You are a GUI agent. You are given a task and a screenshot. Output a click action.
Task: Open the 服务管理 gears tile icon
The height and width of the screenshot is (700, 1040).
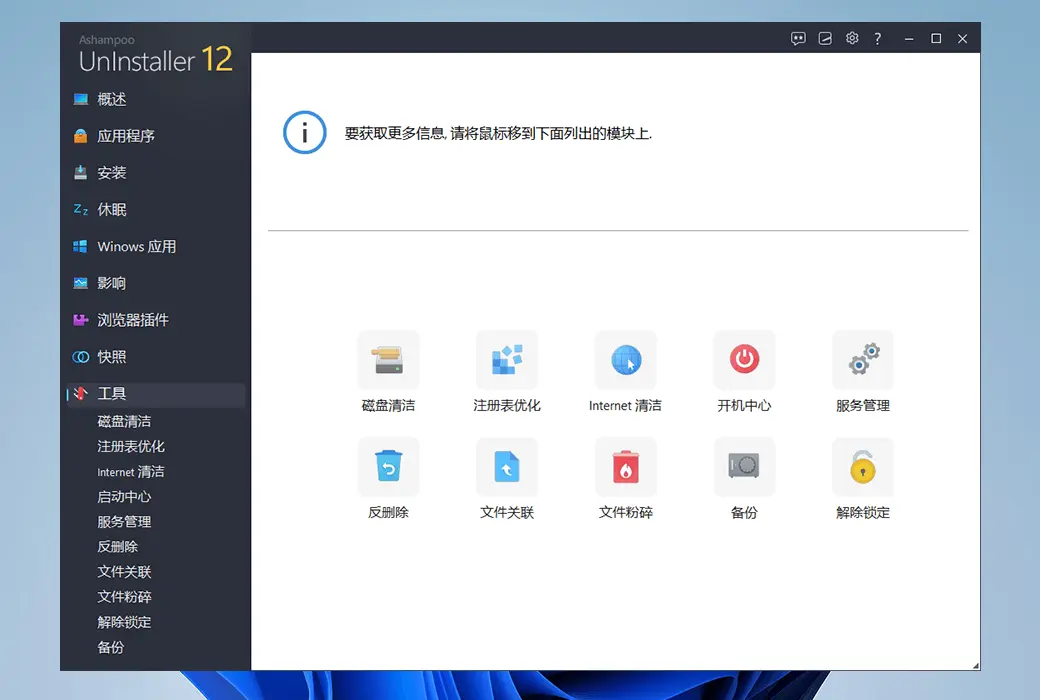[863, 360]
